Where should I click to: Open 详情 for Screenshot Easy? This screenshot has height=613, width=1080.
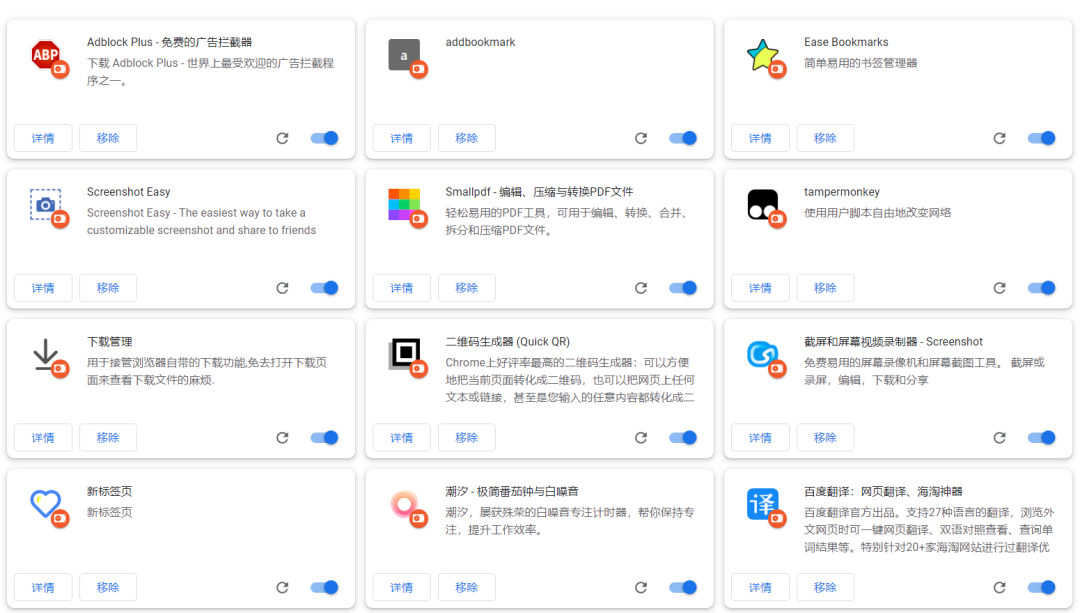tap(43, 288)
